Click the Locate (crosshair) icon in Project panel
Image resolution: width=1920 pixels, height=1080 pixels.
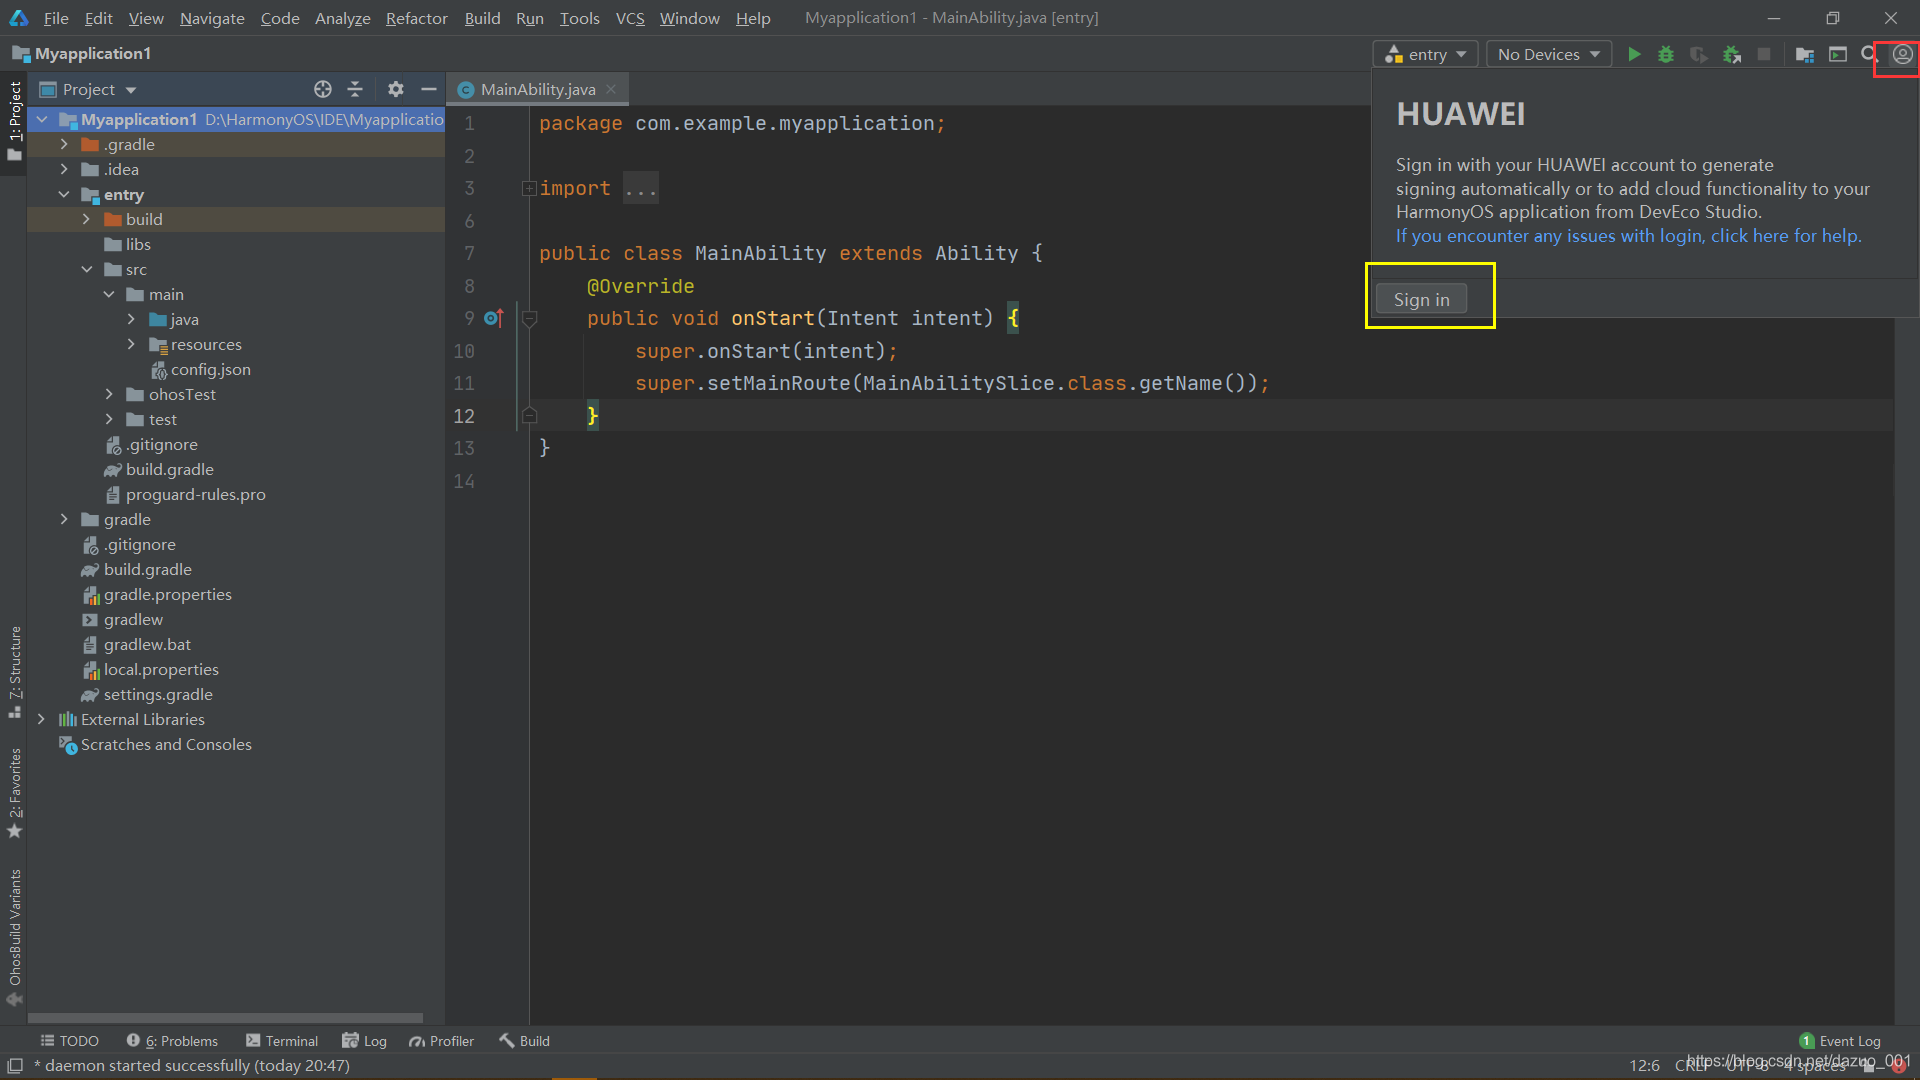tap(323, 89)
